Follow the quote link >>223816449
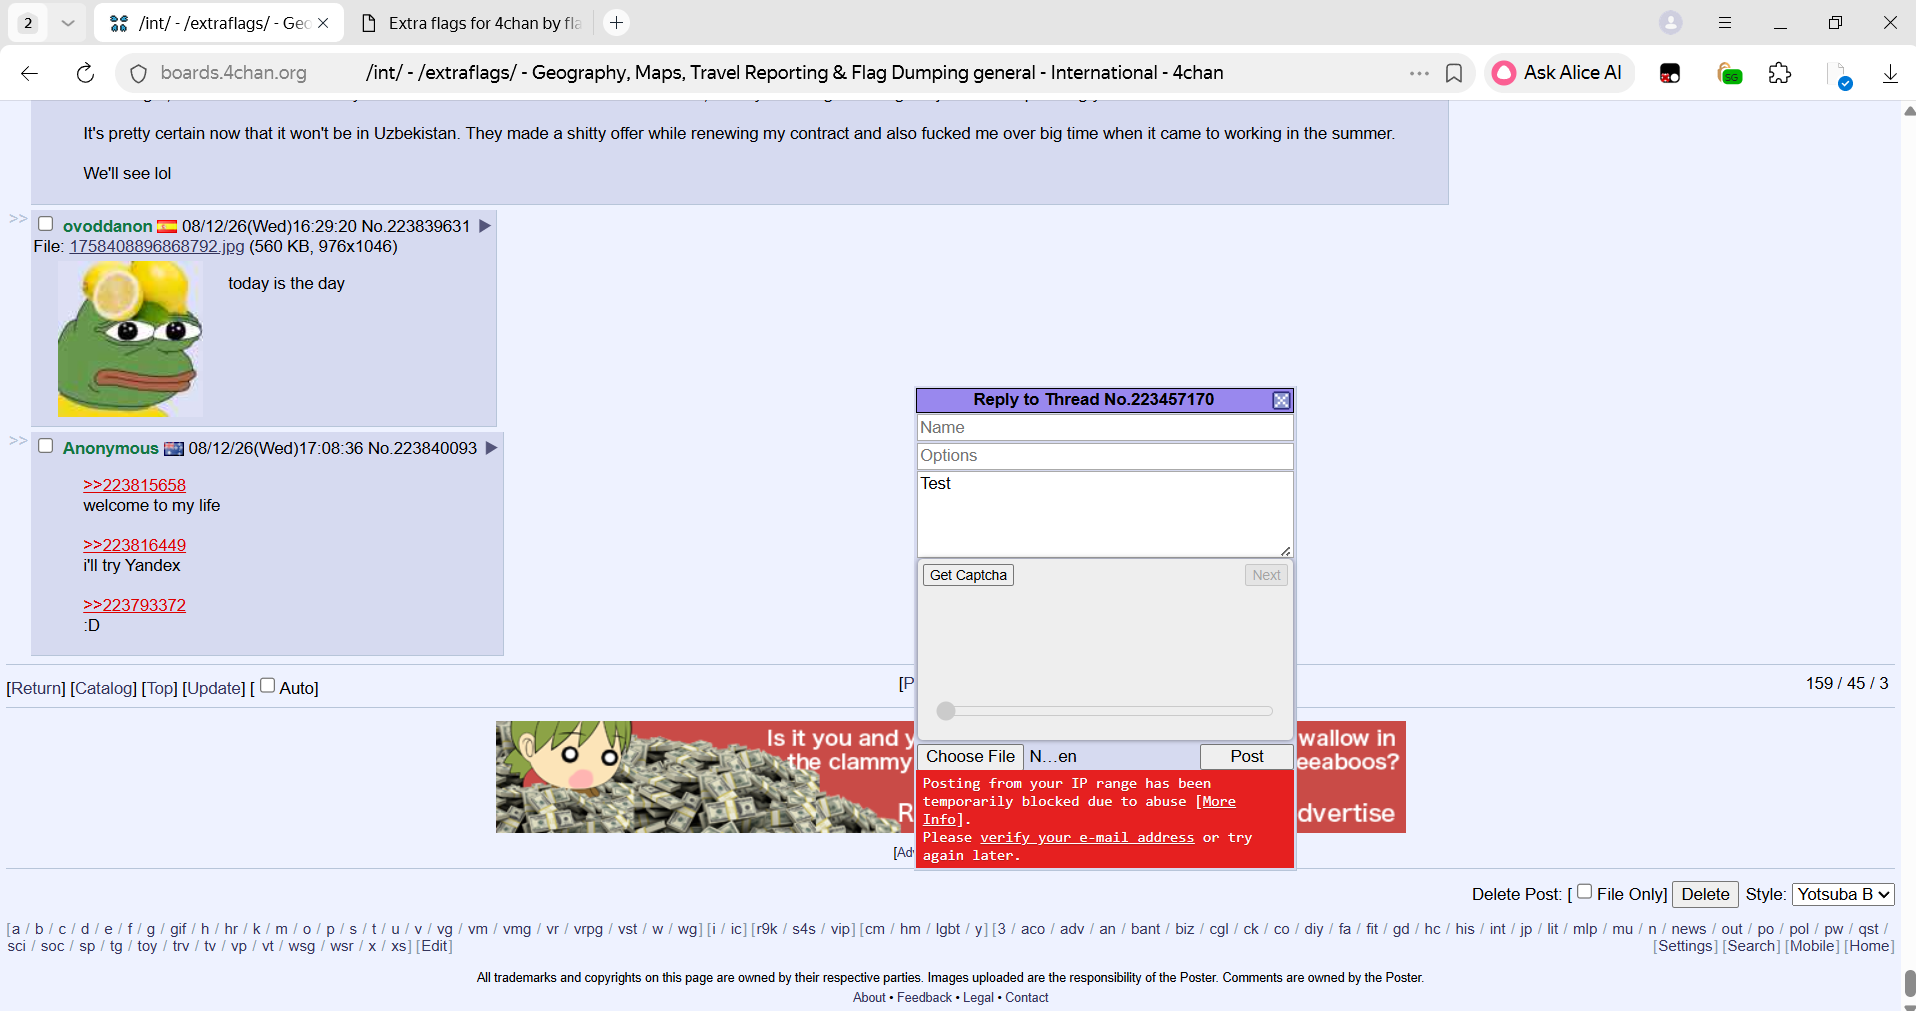This screenshot has width=1916, height=1011. pyautogui.click(x=134, y=545)
